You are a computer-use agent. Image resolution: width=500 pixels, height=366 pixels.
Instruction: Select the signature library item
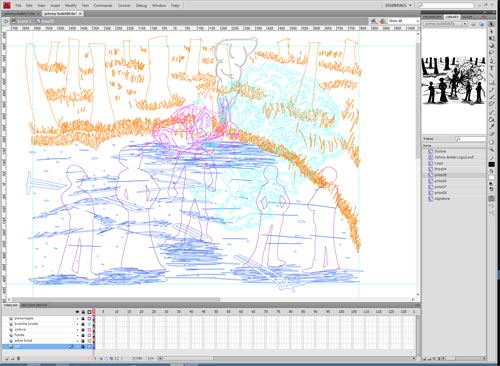tap(442, 198)
